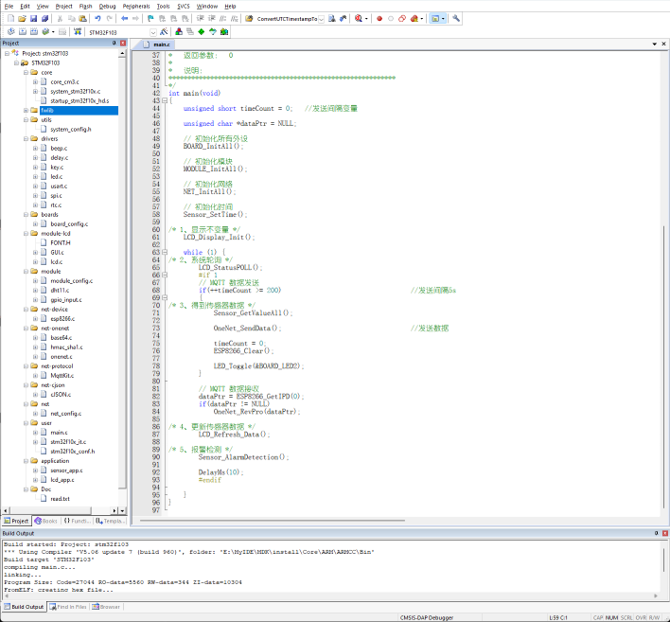Navigate backwards with blue arrow icon
The image size is (670, 622).
124,18
